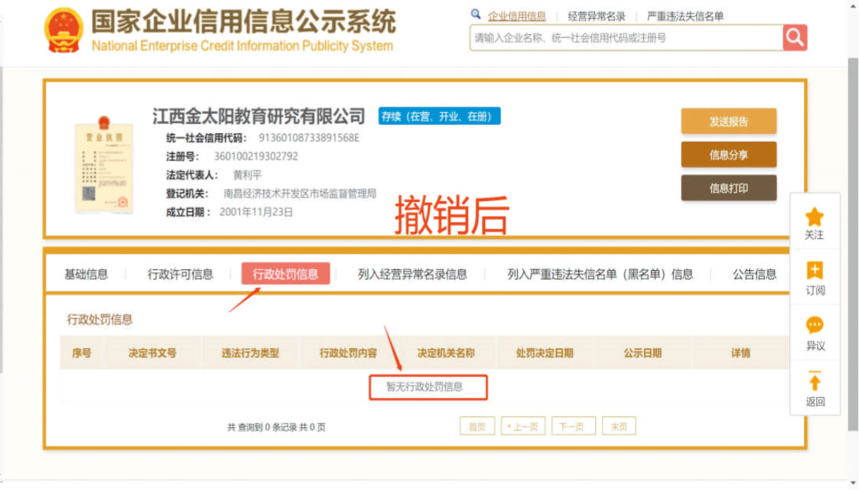Click the 下一页 next page button
The height and width of the screenshot is (490, 859).
click(x=573, y=426)
